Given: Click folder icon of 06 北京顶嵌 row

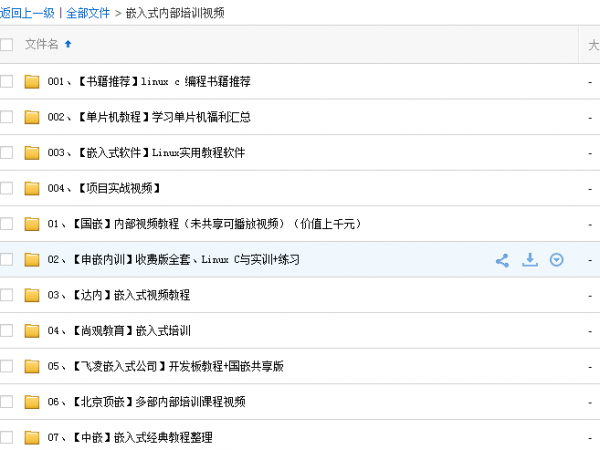Looking at the screenshot, I should click(32, 402).
